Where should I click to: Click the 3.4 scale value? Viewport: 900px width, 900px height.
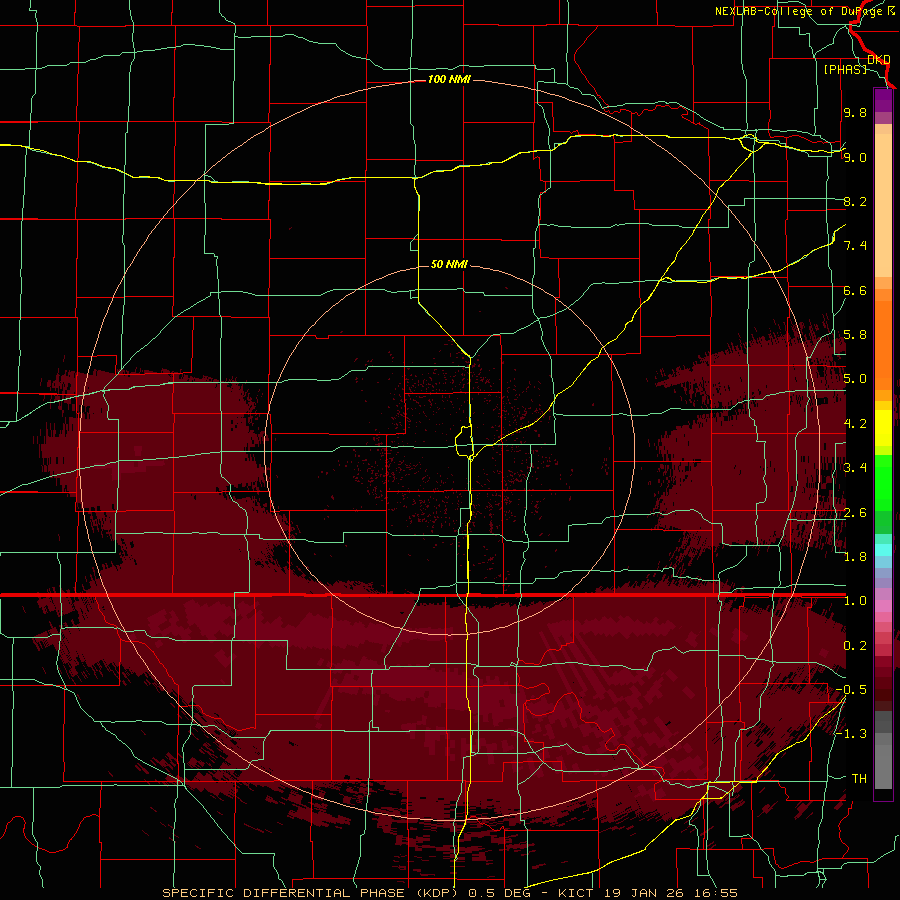(x=855, y=468)
